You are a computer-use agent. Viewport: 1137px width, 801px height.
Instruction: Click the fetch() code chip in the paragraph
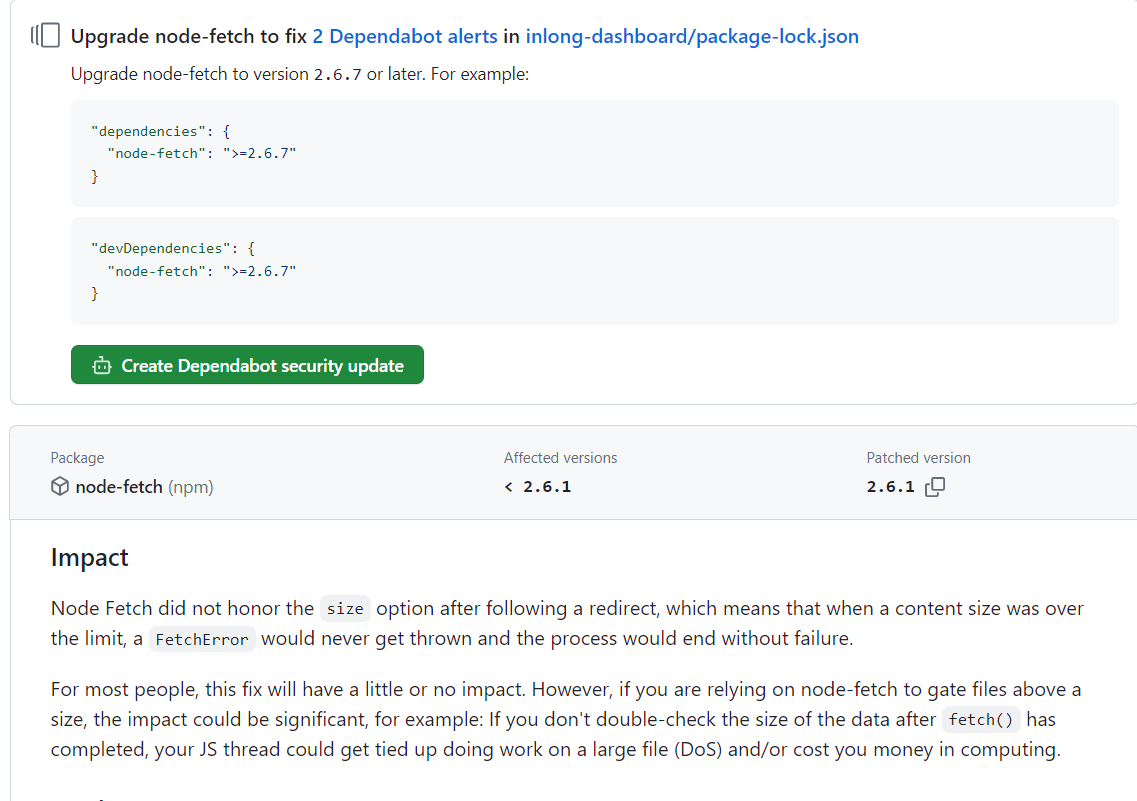[981, 719]
